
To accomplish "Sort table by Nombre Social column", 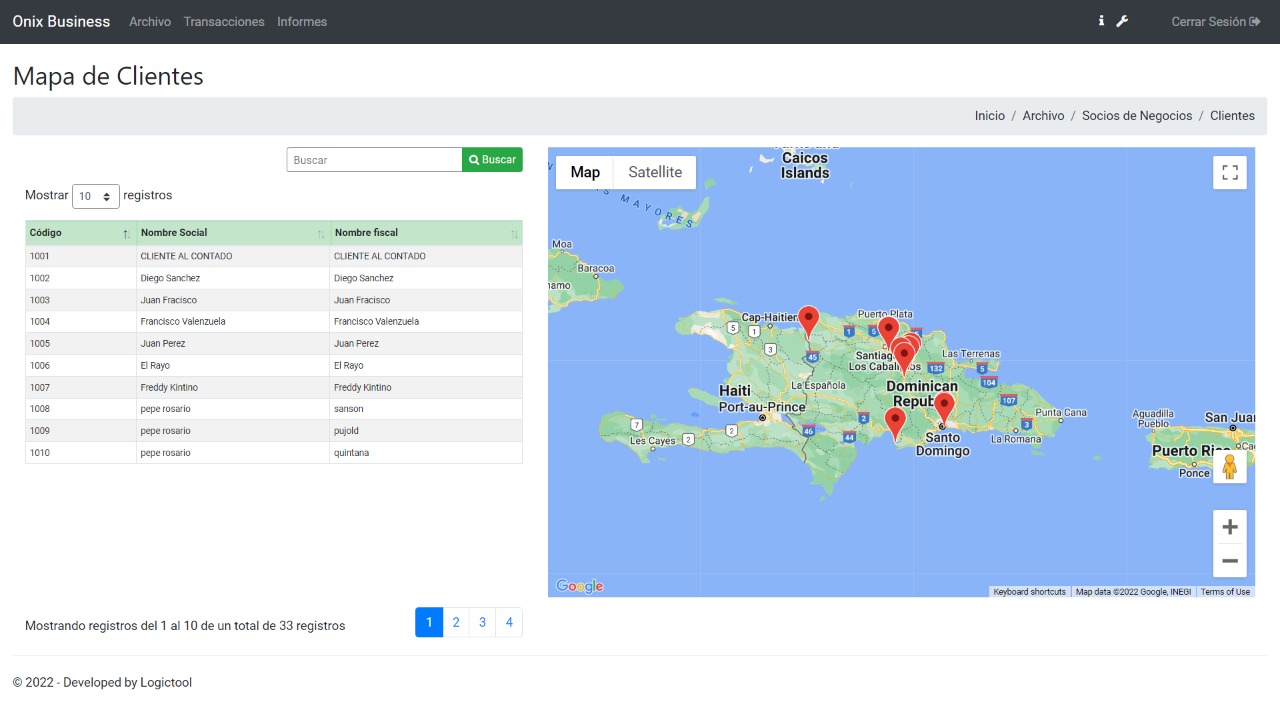I will [x=233, y=233].
